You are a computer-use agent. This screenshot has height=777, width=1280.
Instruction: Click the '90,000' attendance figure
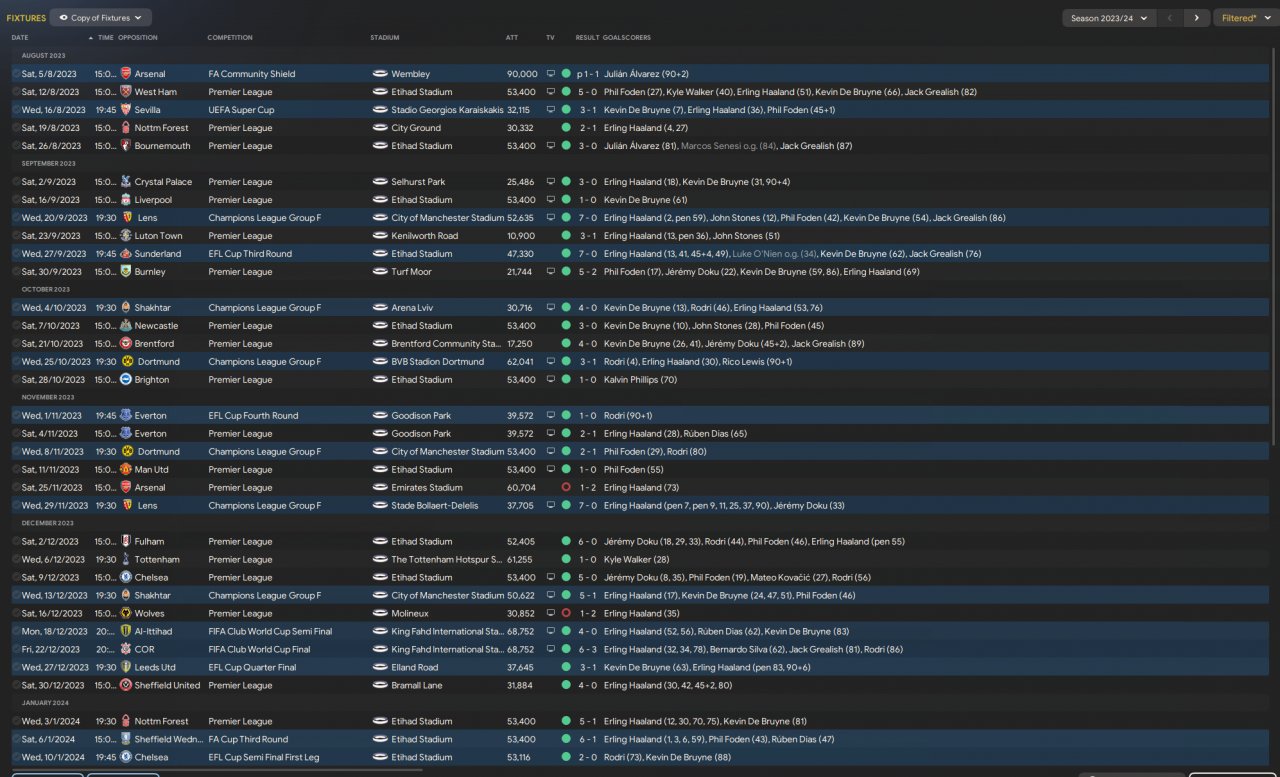pos(522,74)
